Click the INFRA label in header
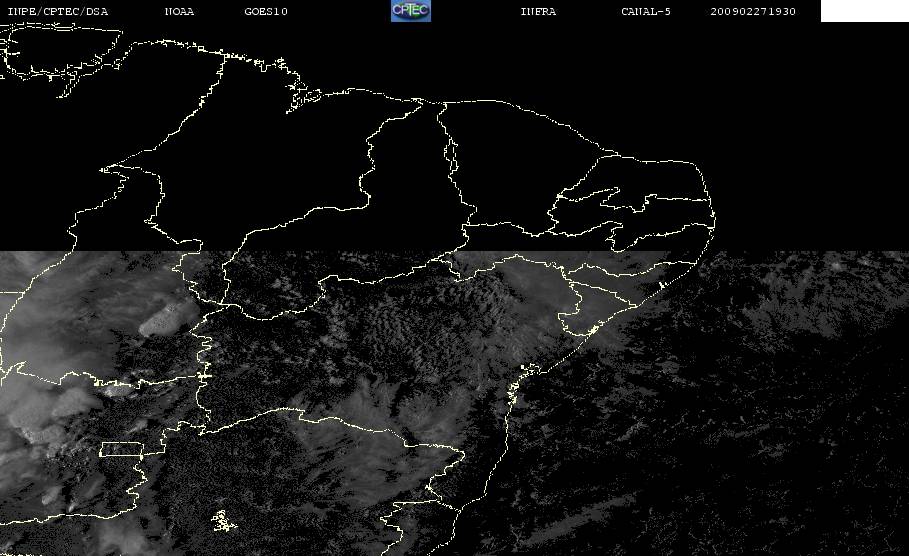 539,12
